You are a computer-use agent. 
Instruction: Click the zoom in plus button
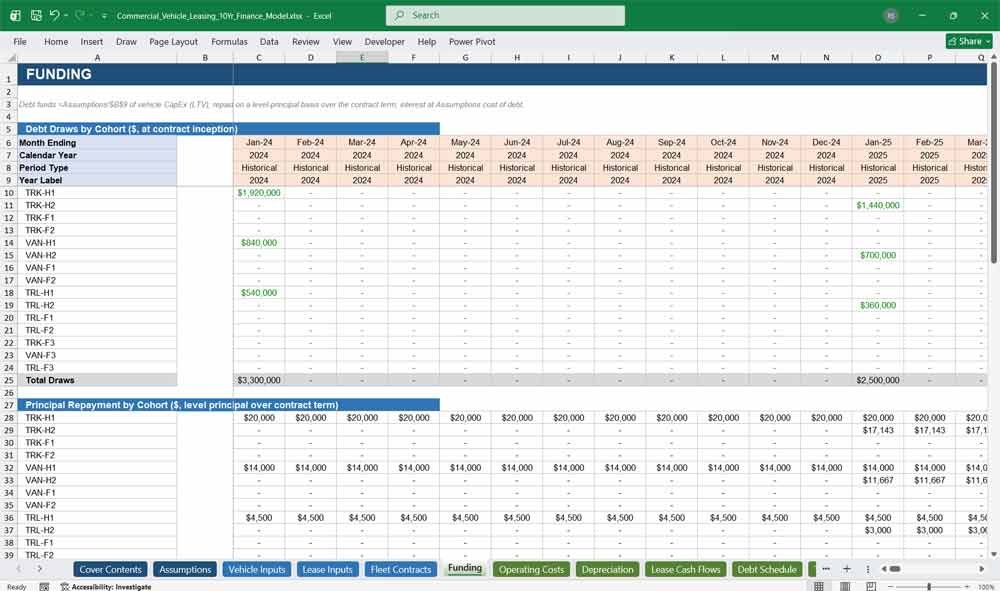point(967,587)
